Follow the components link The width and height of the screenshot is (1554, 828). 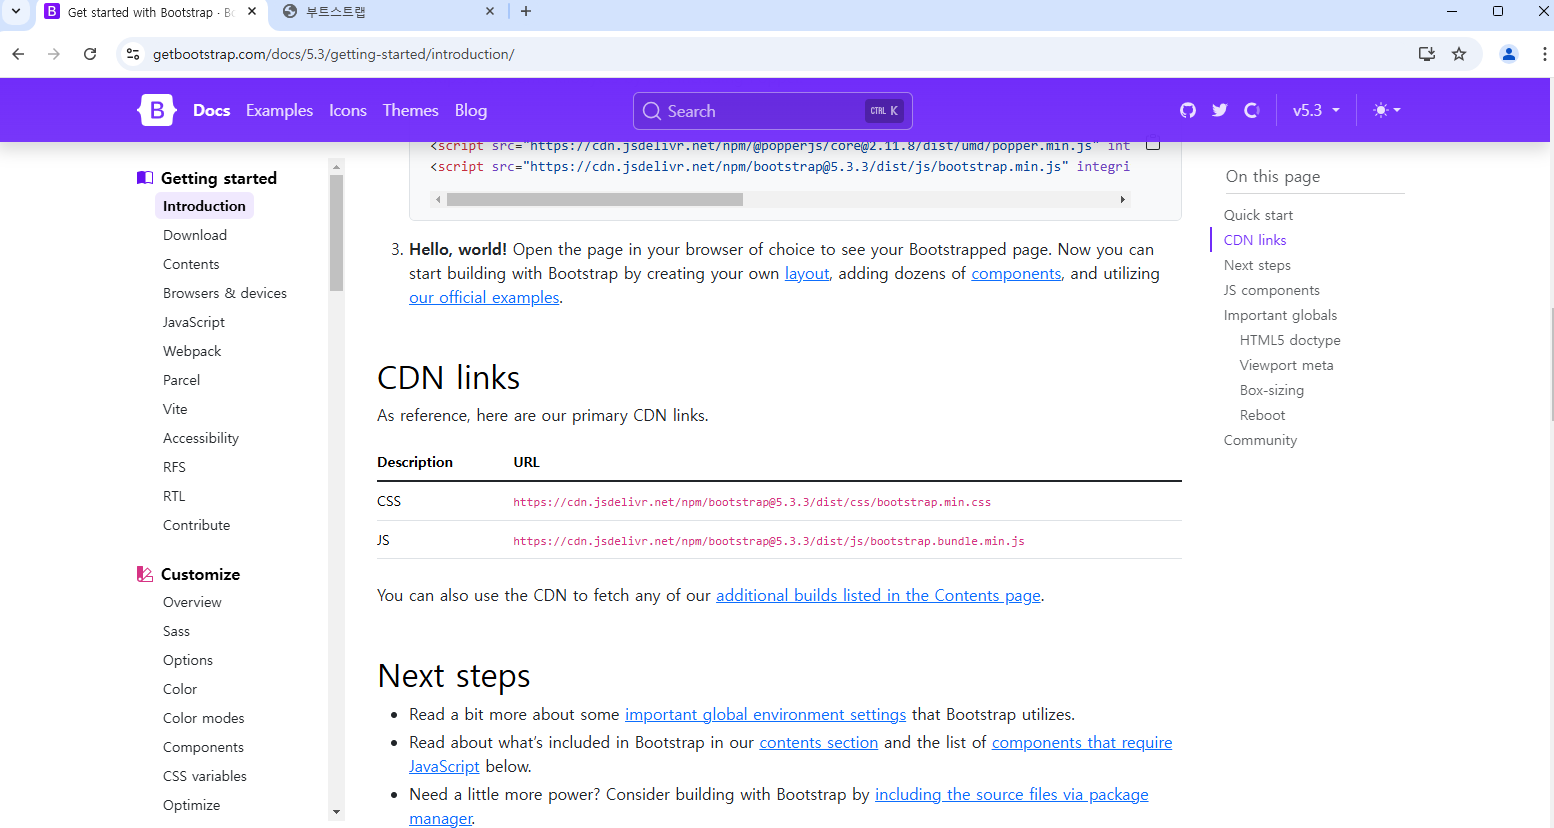click(1016, 274)
